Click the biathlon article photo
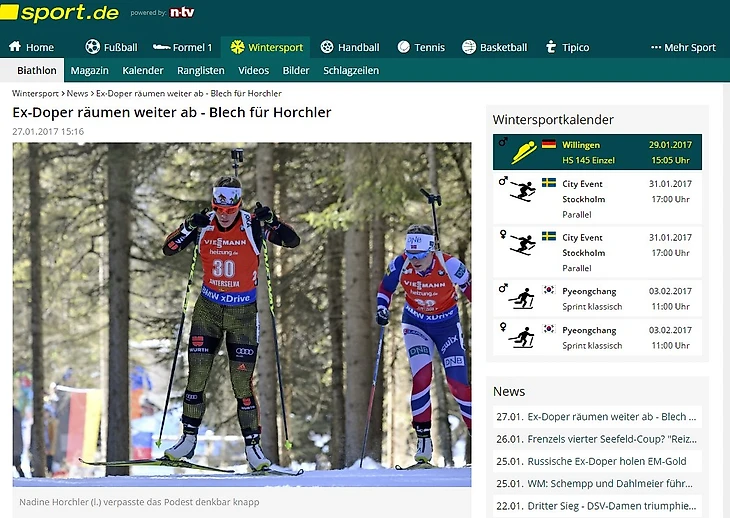This screenshot has width=730, height=518. 242,315
